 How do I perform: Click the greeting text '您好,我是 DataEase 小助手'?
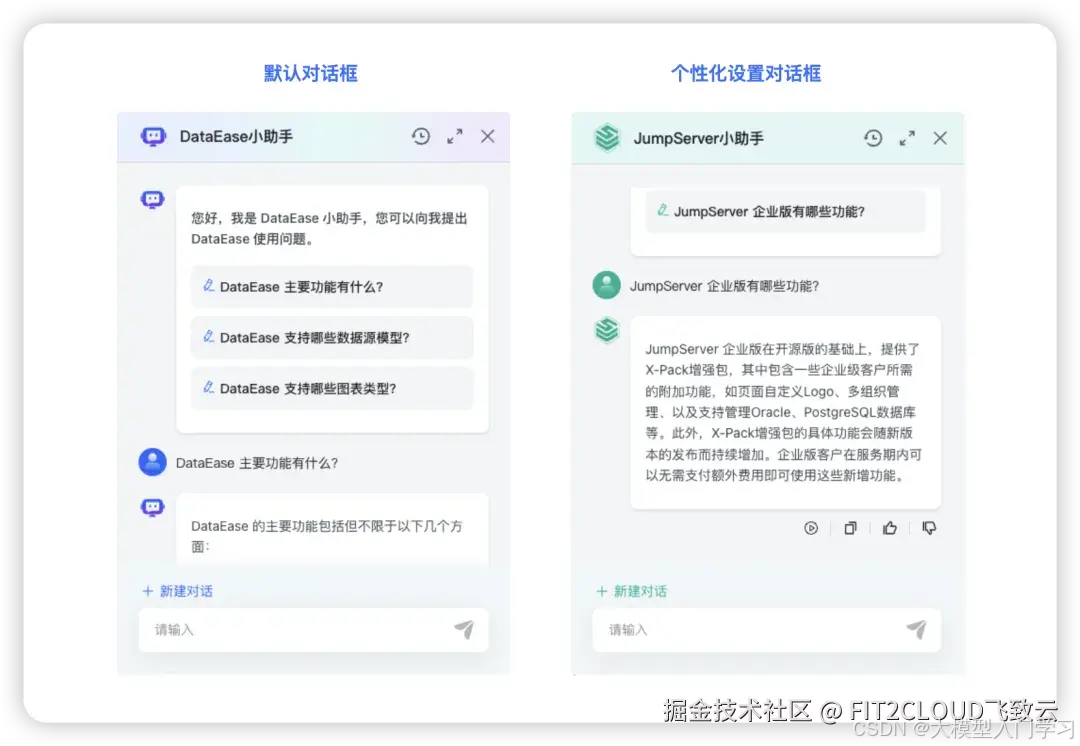(x=329, y=228)
